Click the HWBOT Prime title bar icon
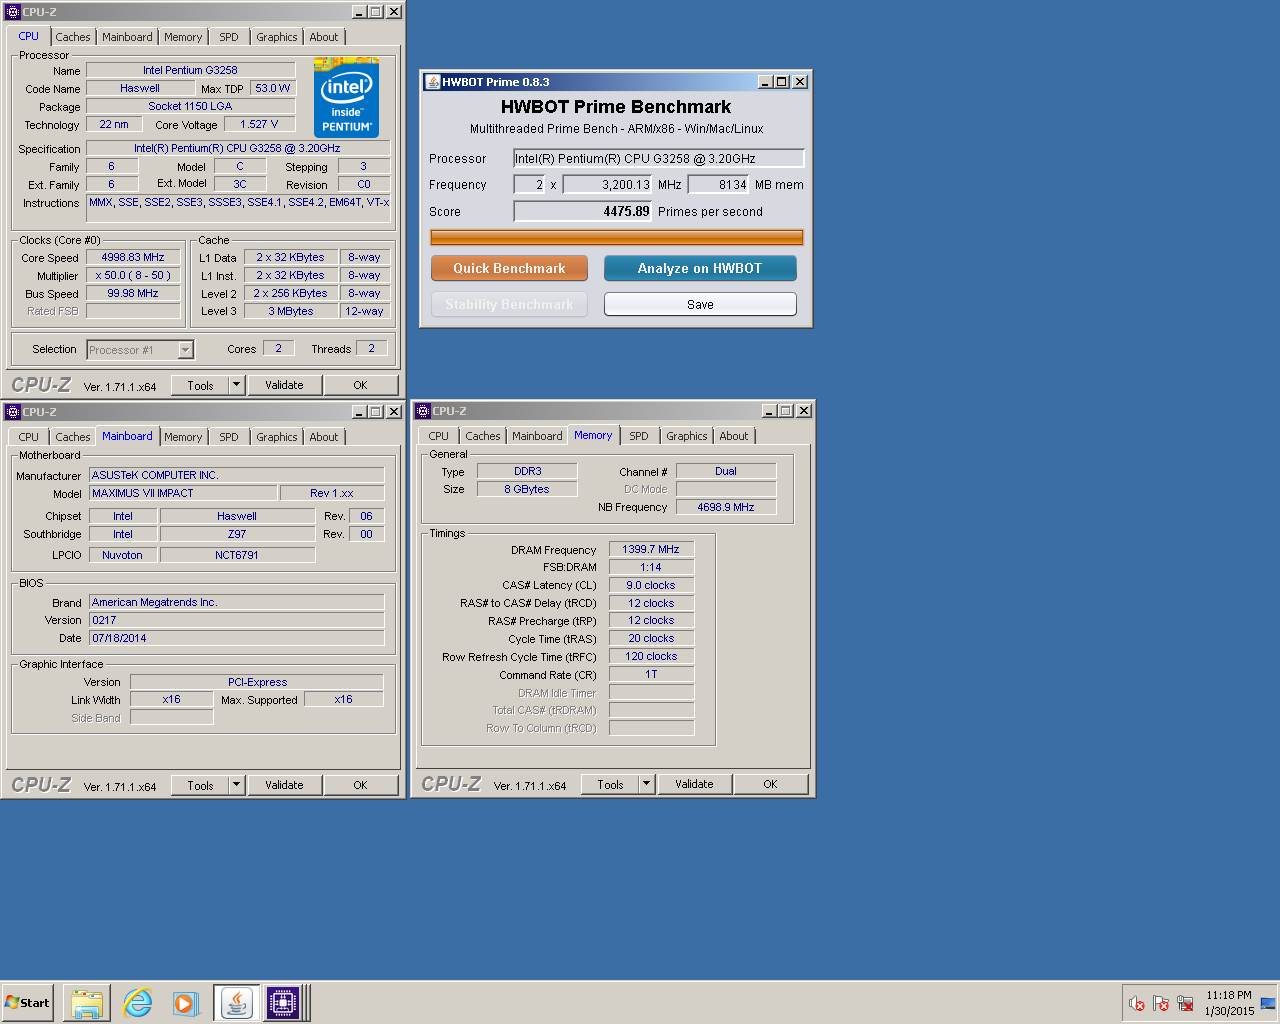 pyautogui.click(x=433, y=82)
